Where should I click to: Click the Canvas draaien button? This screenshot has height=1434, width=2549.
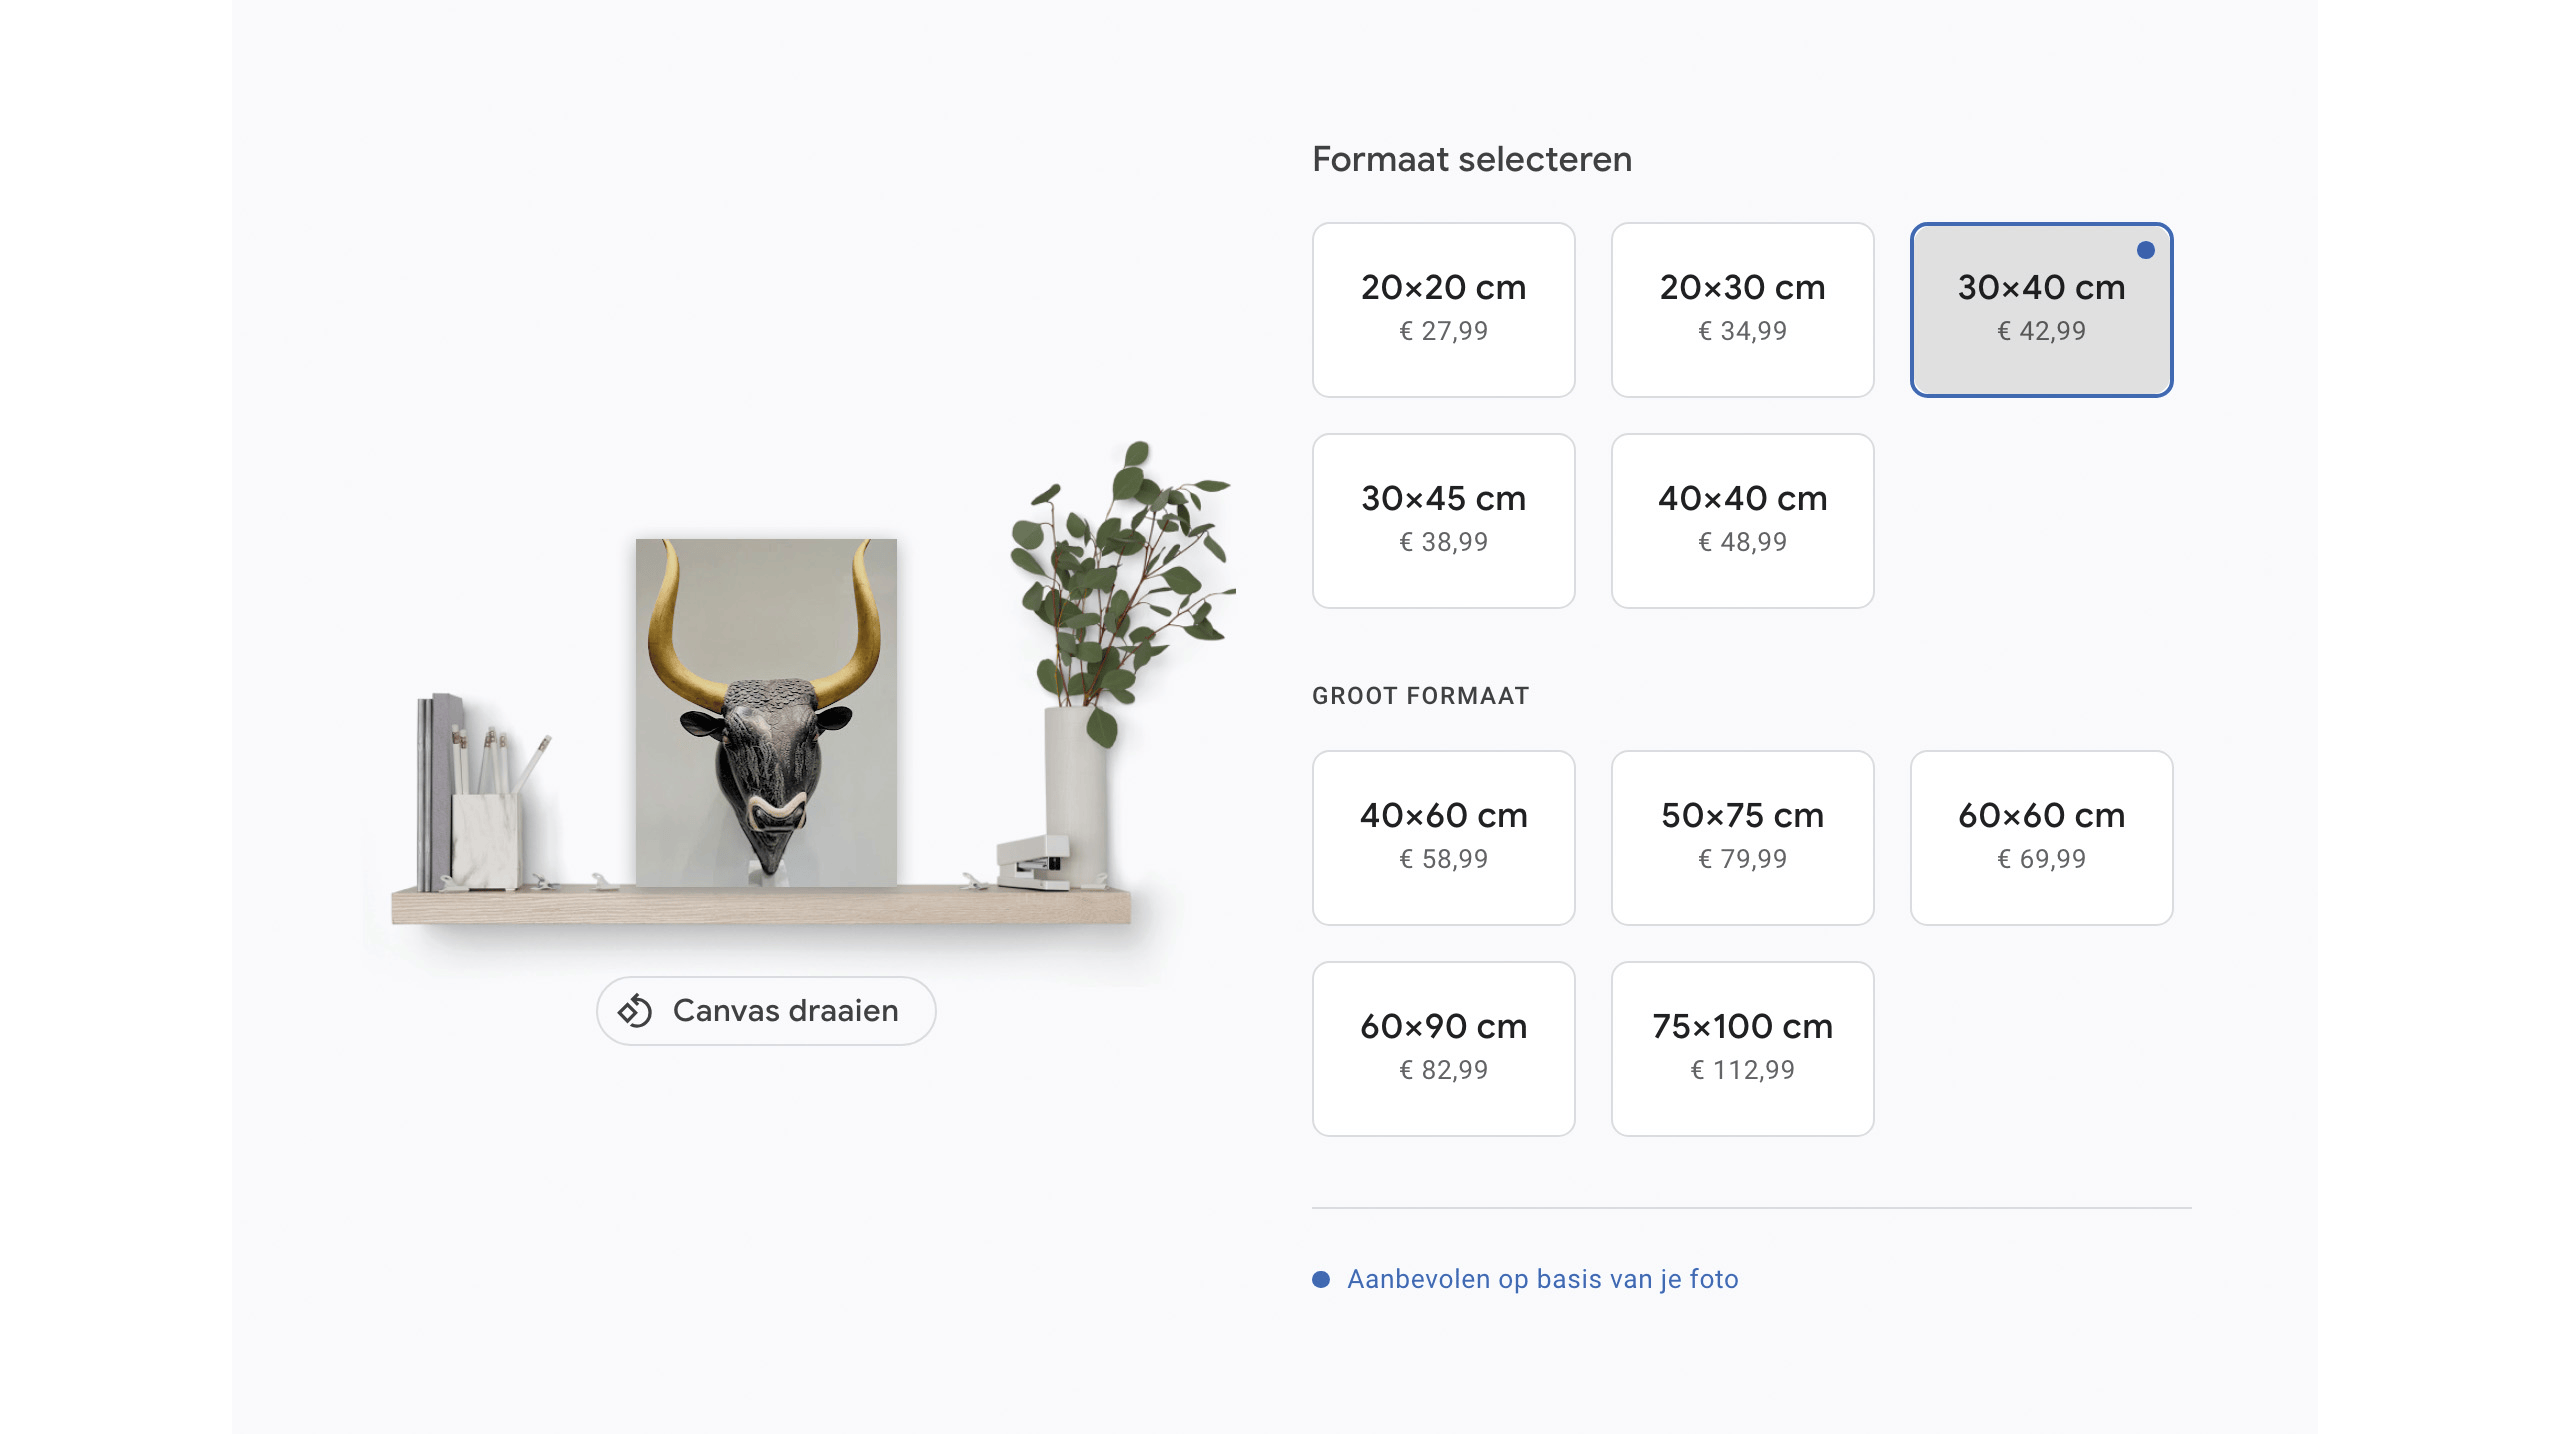tap(766, 1011)
